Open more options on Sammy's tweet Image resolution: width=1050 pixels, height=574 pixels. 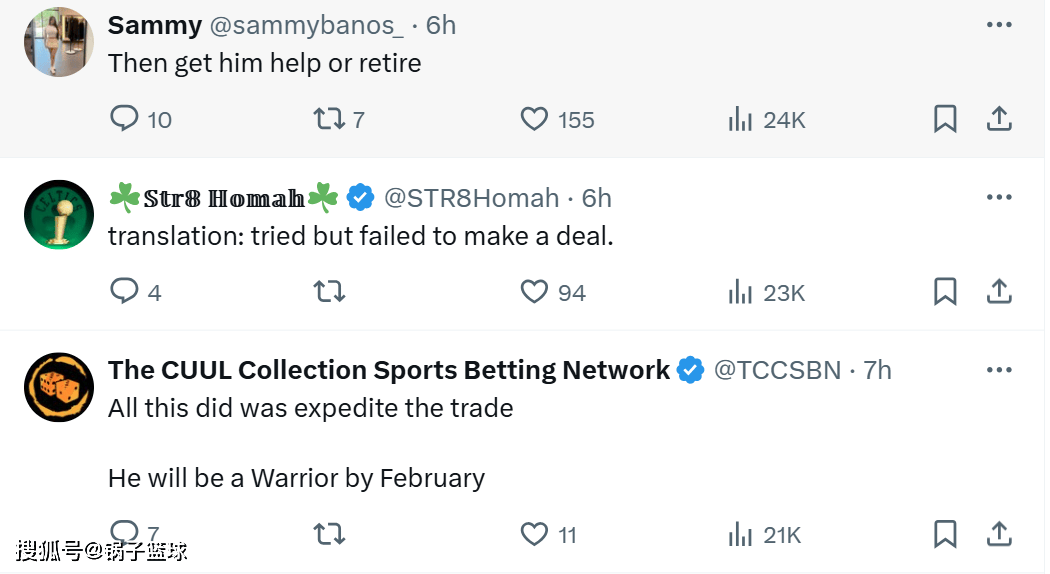(x=999, y=25)
